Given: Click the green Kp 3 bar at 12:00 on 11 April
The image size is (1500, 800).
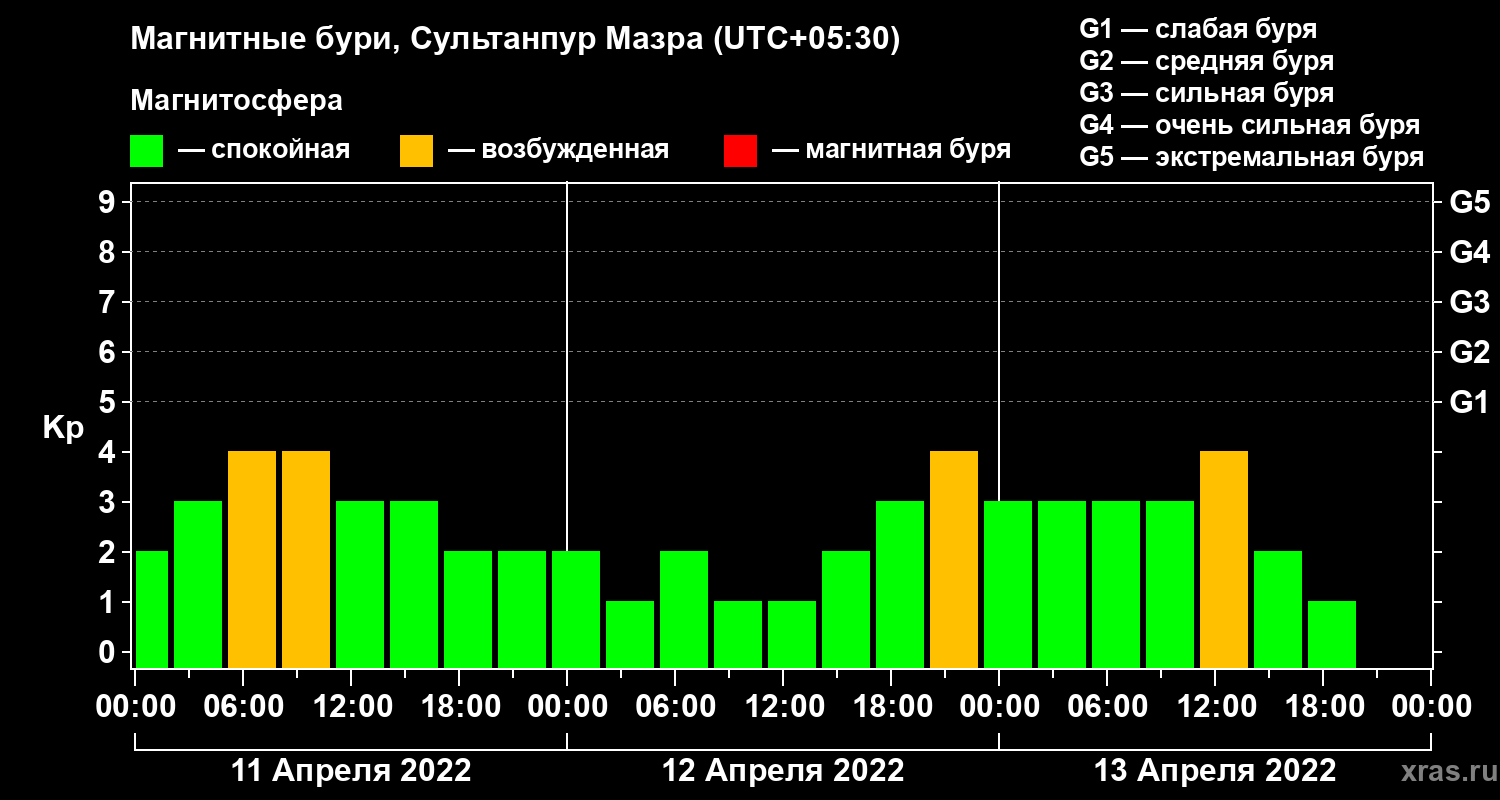Looking at the screenshot, I should tap(360, 585).
